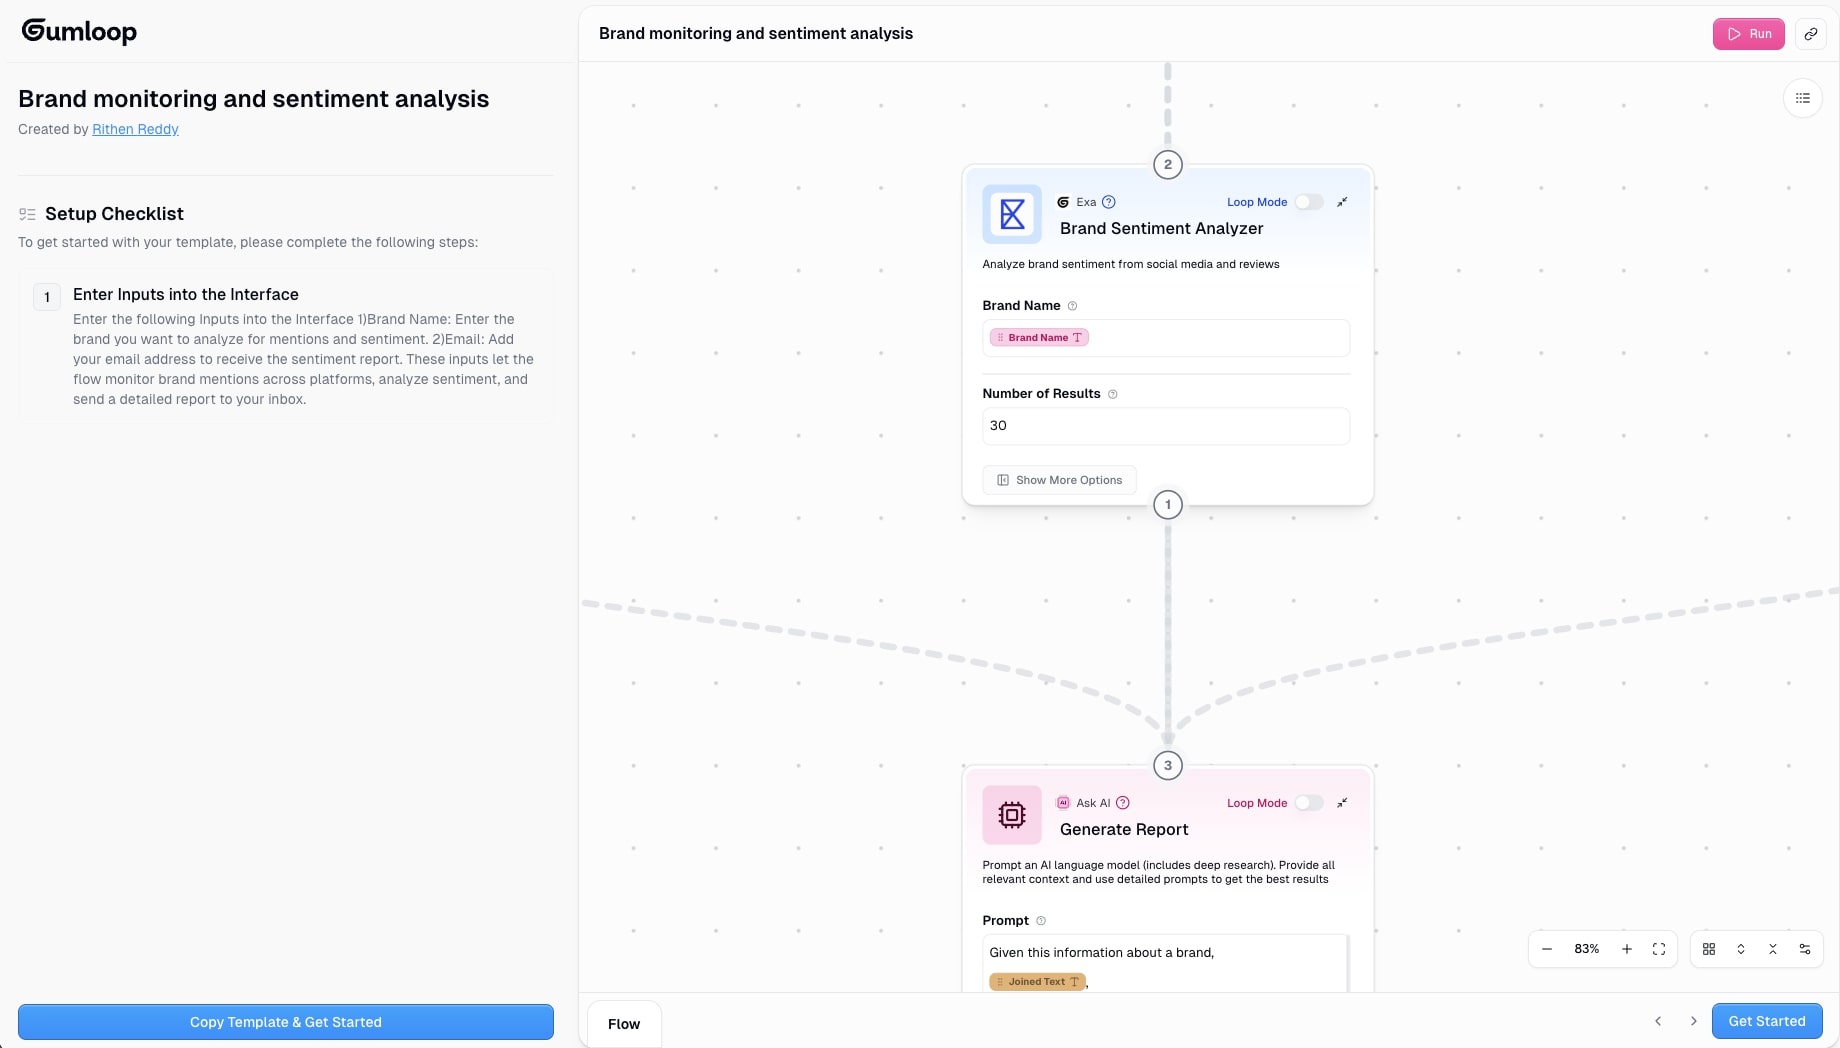
Task: Click the Number of Results input field
Action: point(1164,426)
